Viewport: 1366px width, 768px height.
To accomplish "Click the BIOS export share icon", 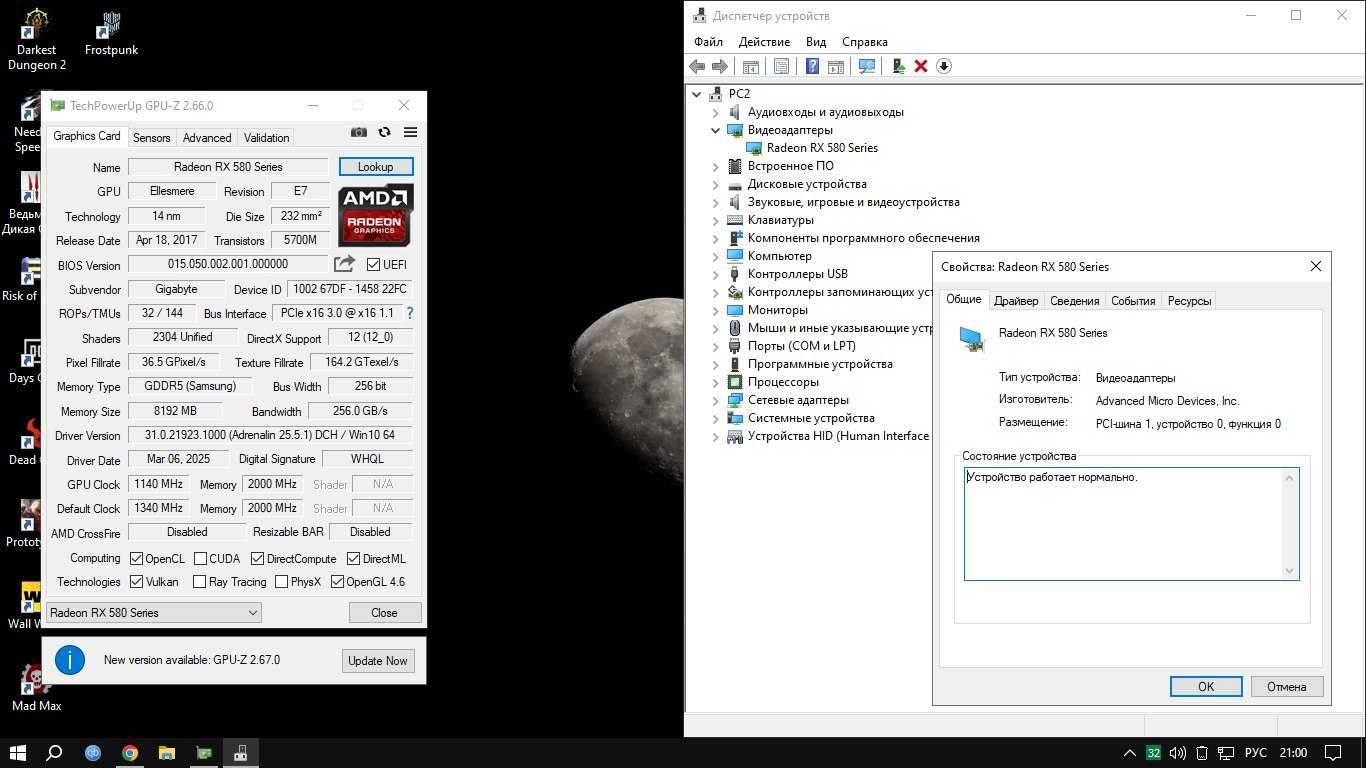I will coord(344,264).
